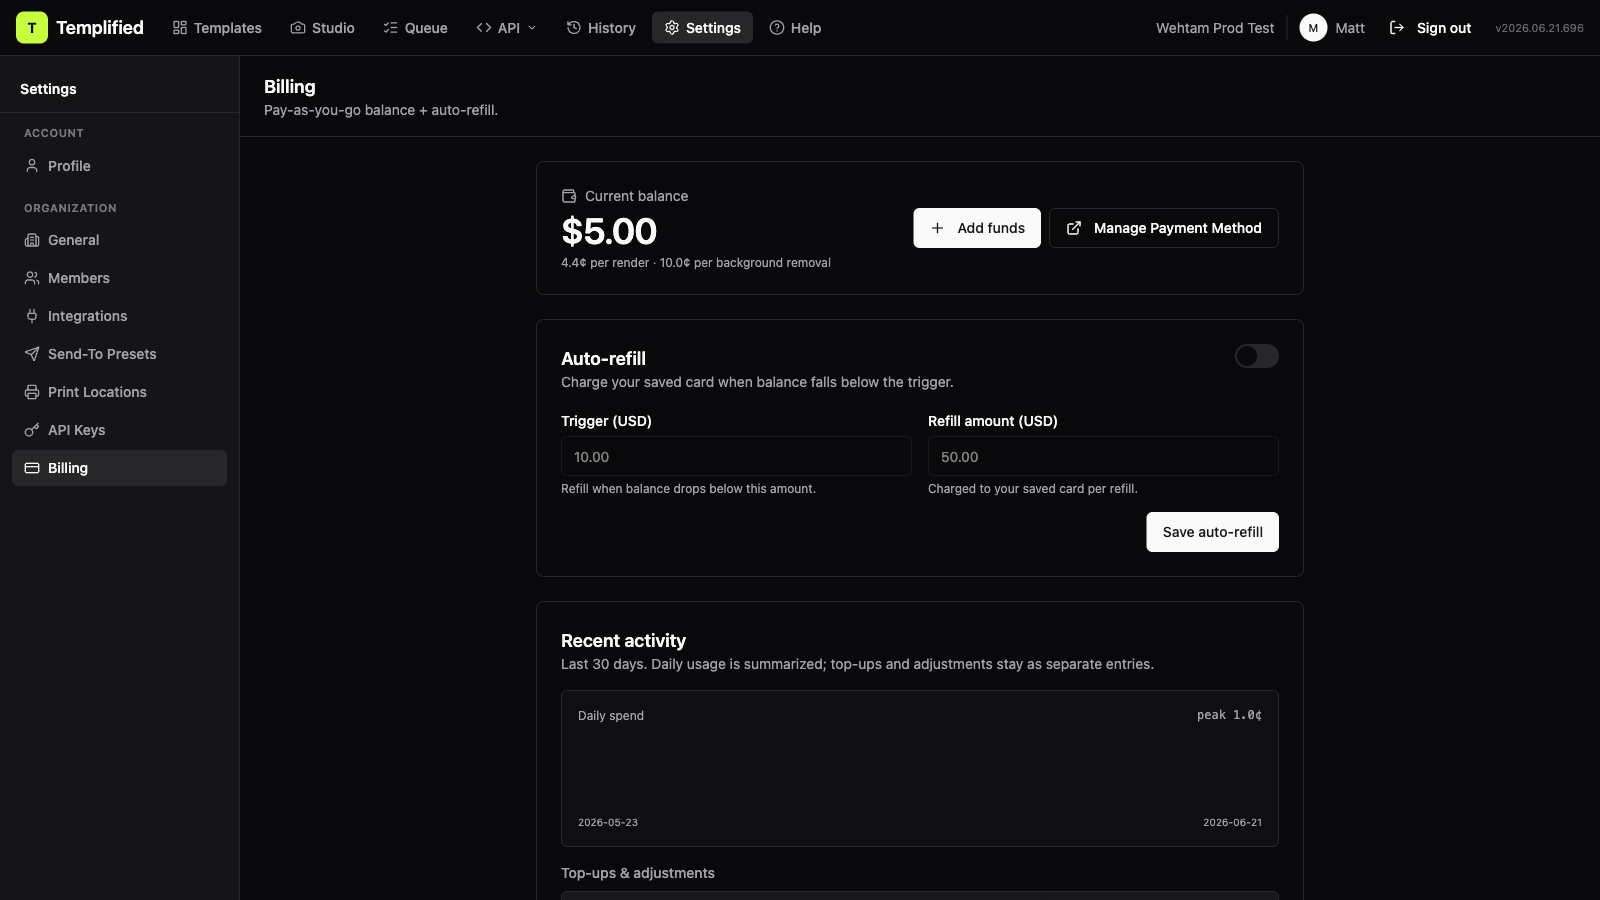Open General organization settings
Image resolution: width=1600 pixels, height=900 pixels.
tap(119, 240)
